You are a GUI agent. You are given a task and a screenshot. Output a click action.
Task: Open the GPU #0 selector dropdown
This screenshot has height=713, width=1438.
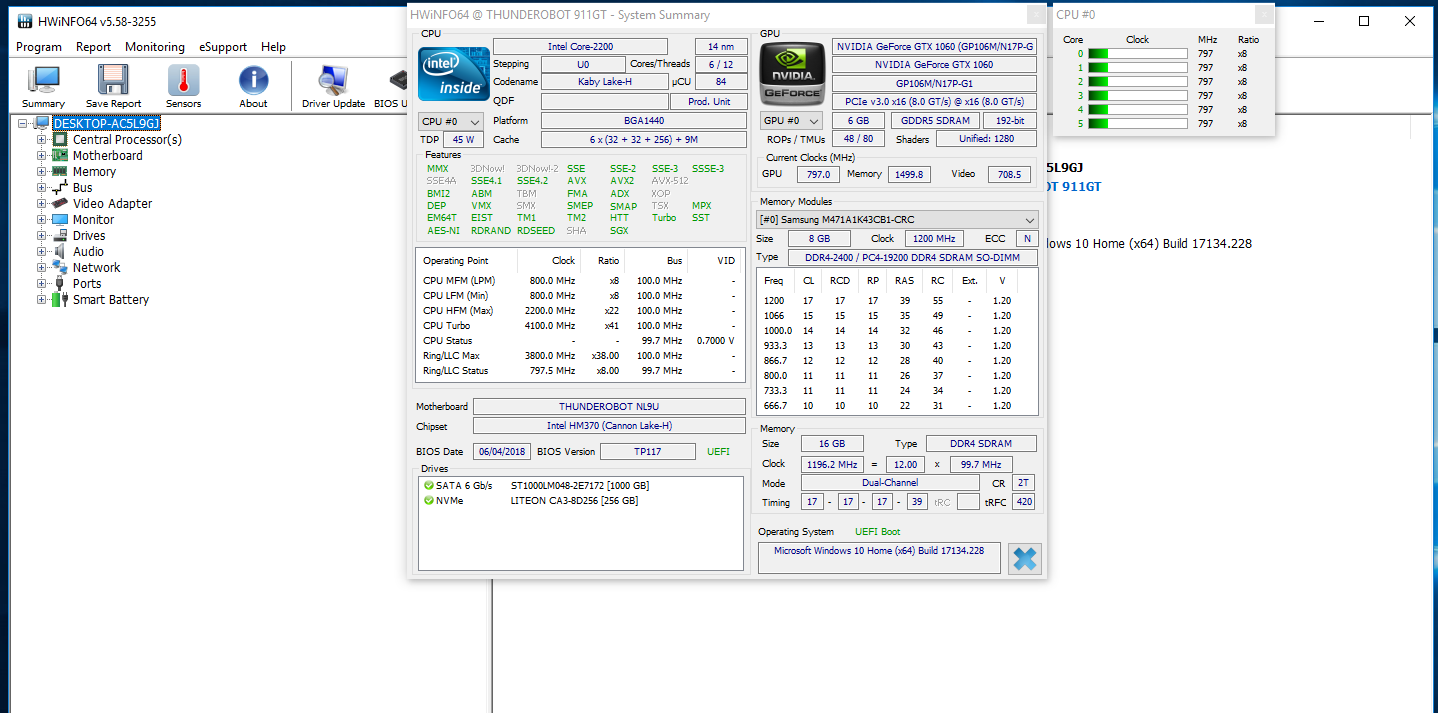point(792,121)
